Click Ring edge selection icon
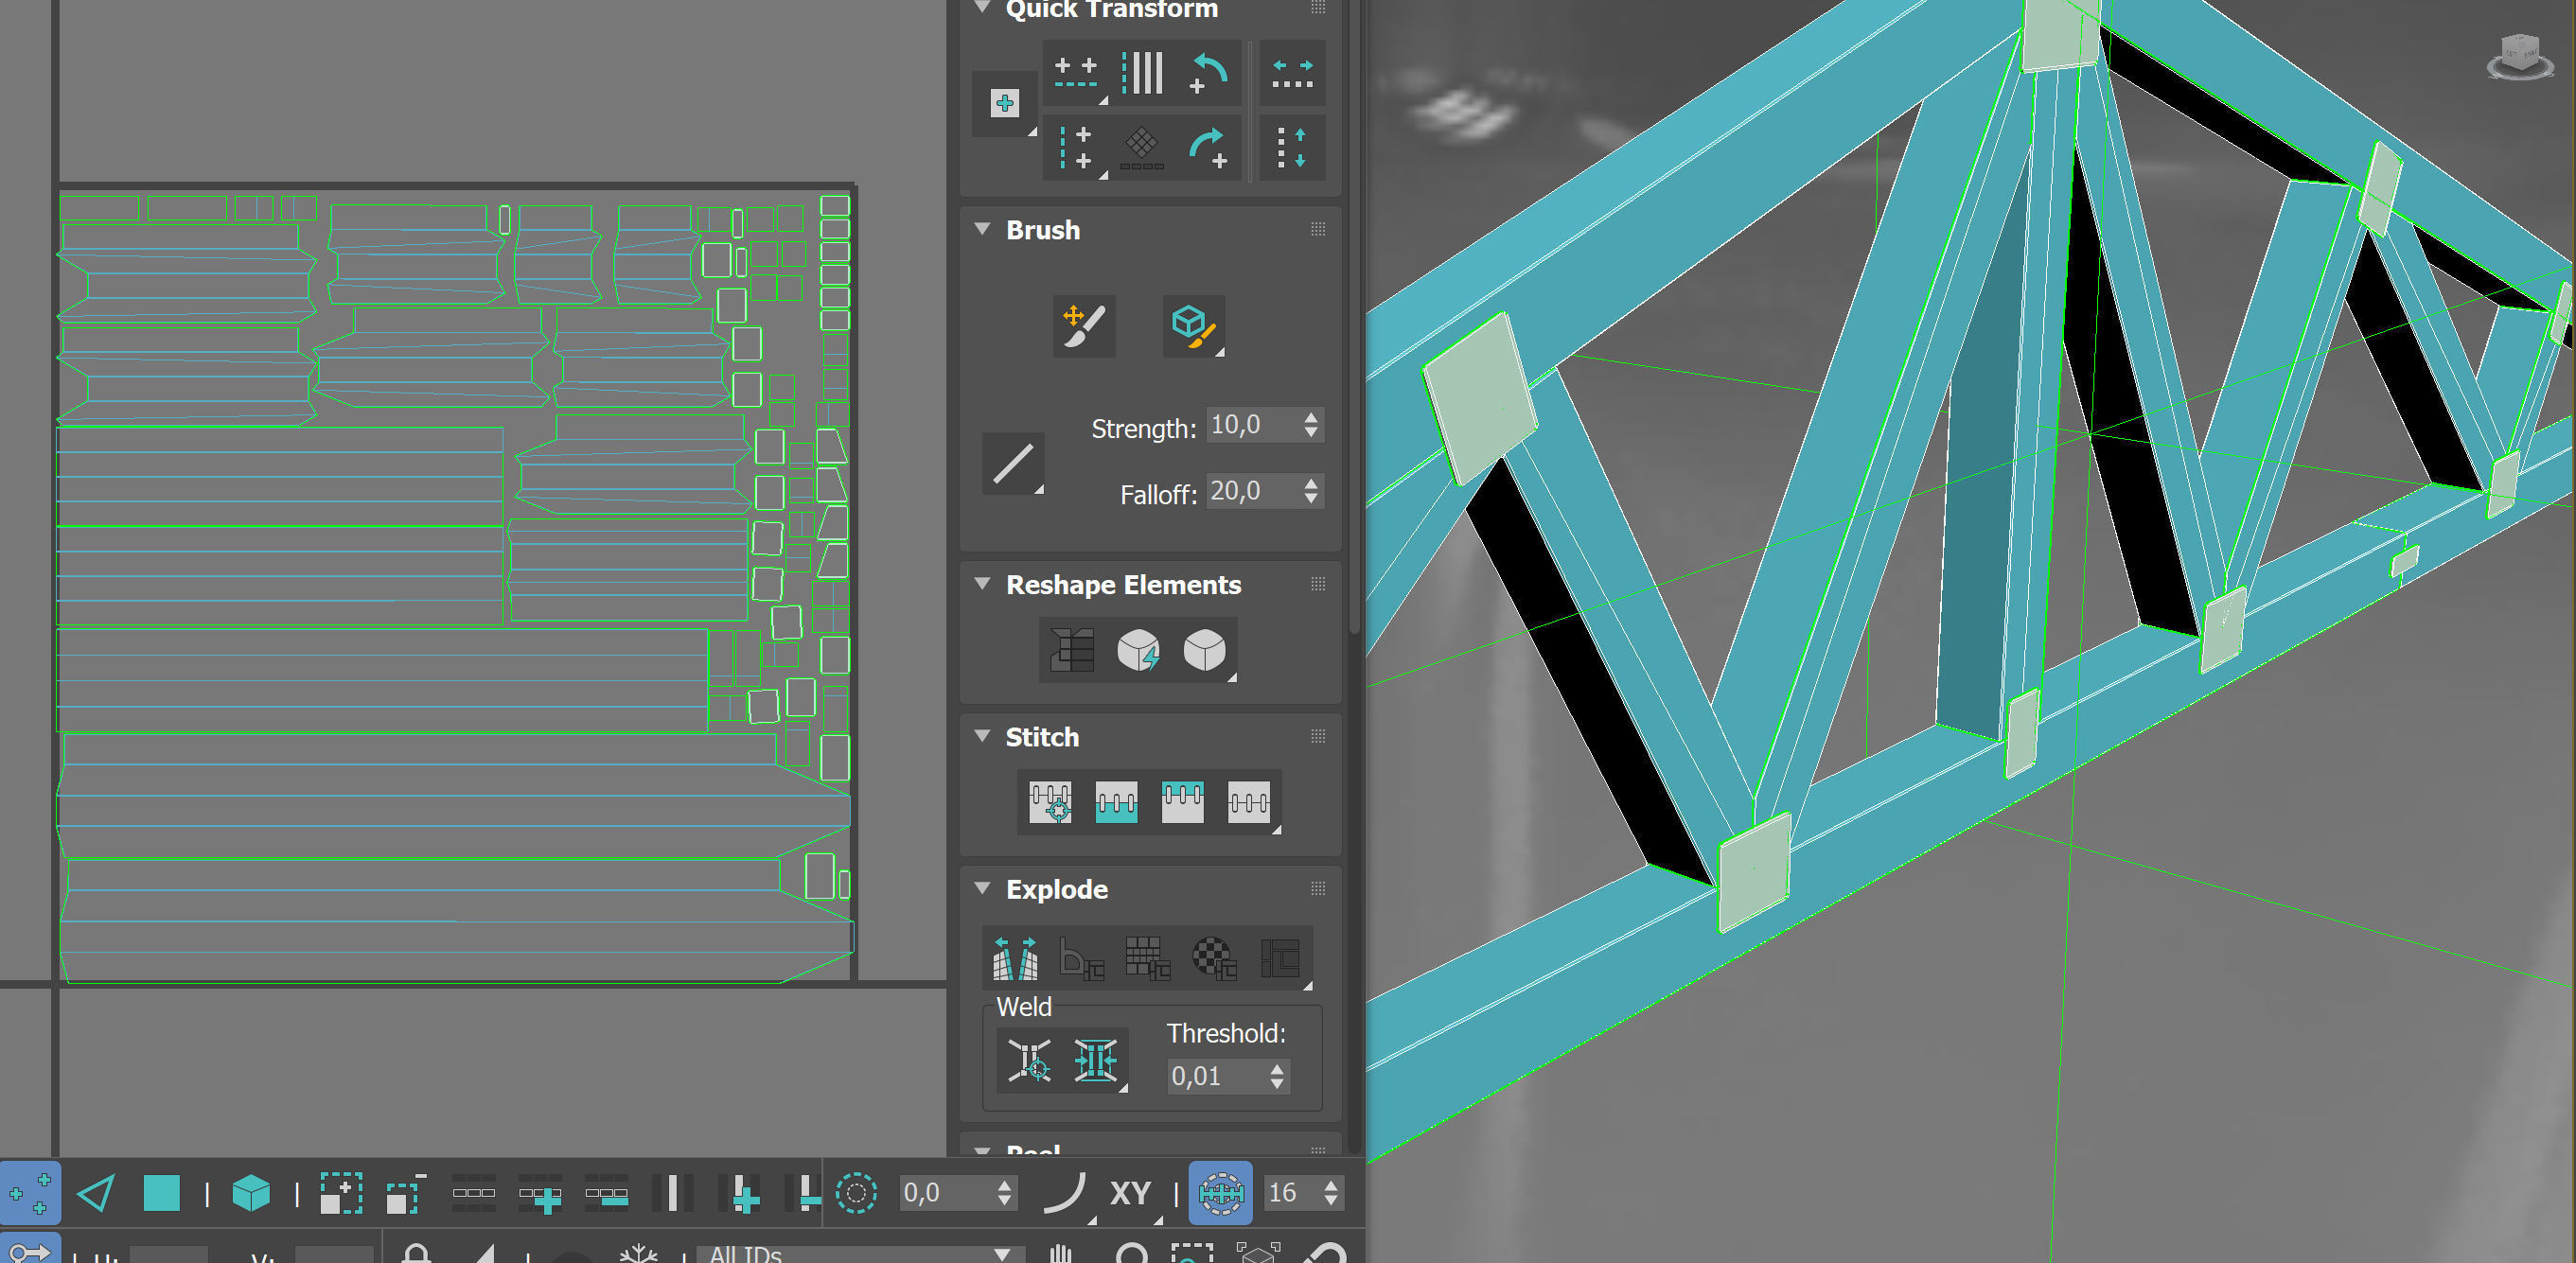Viewport: 2576px width, 1263px height. coord(673,1193)
